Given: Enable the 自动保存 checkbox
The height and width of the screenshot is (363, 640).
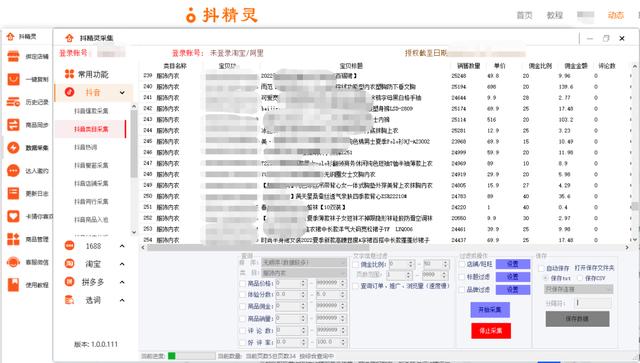Looking at the screenshot, I should 541,268.
